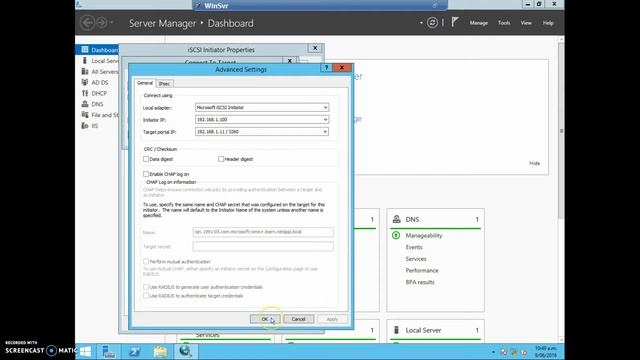Open the iSCSI Initiator taskbar icon
This screenshot has width=640, height=360.
tap(185, 351)
